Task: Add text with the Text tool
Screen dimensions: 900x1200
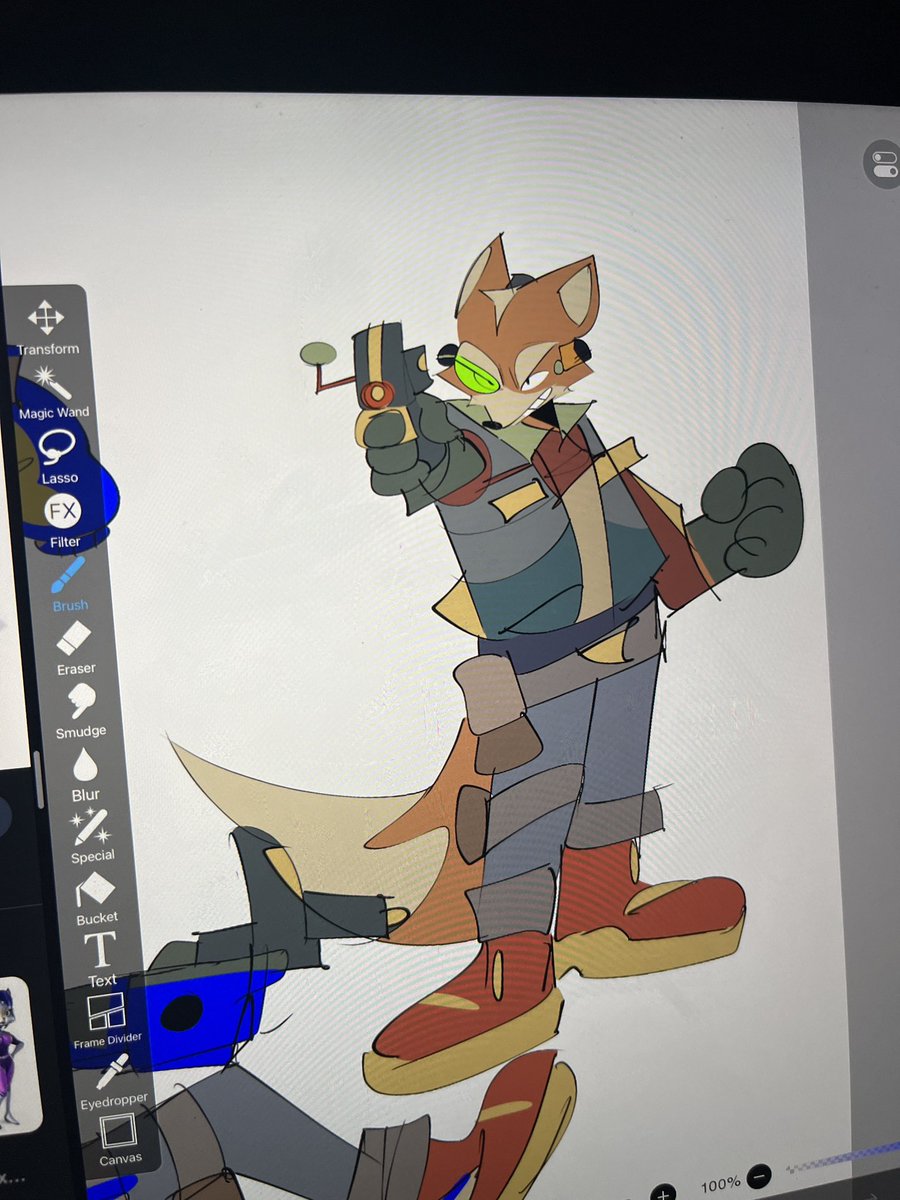Action: 101,959
